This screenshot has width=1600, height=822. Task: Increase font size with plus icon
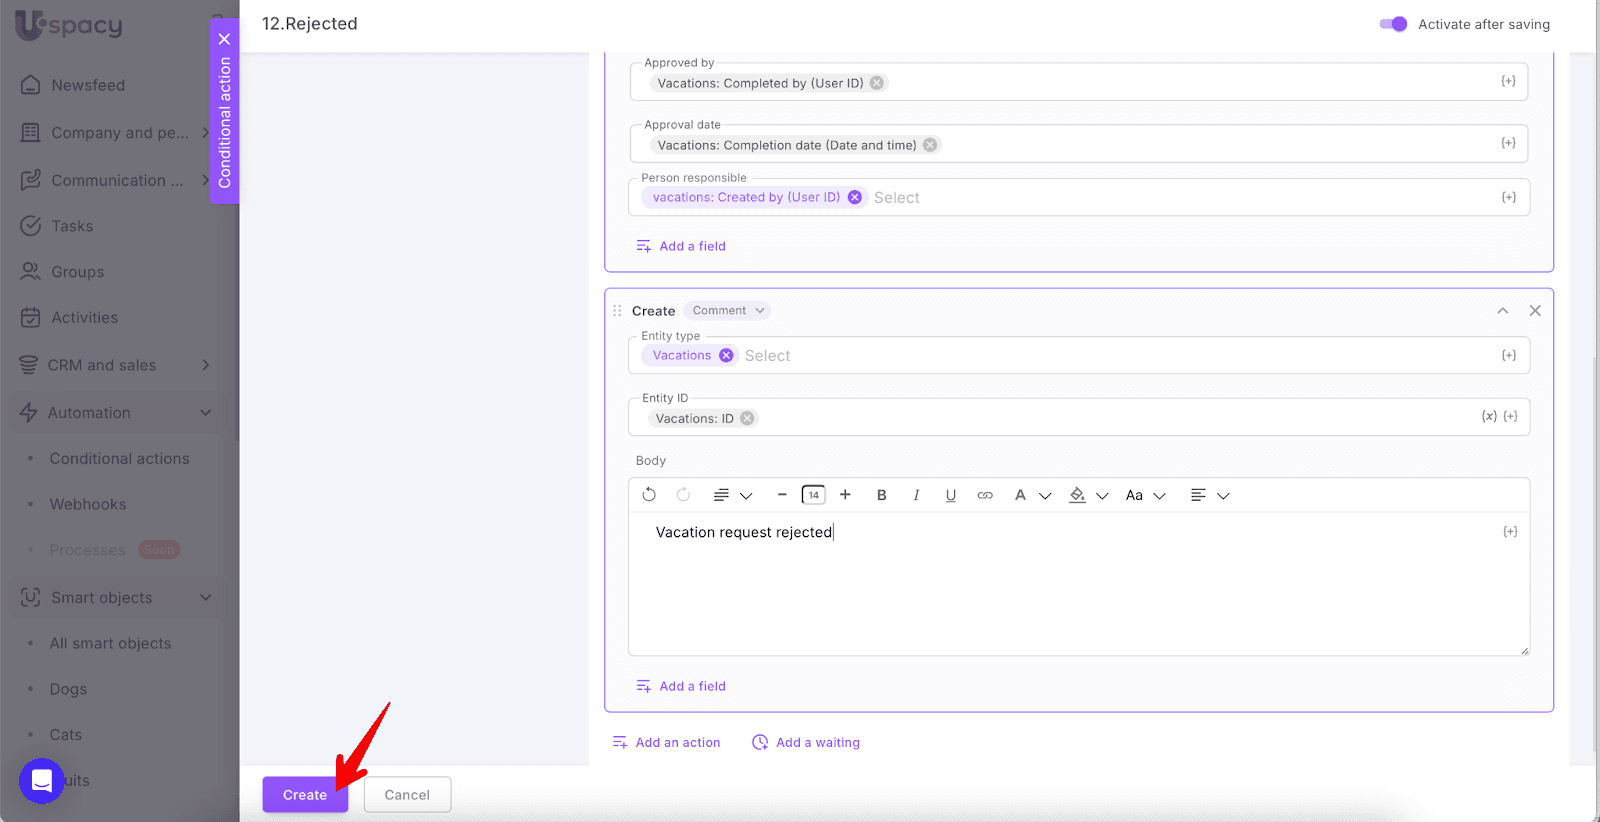click(845, 495)
